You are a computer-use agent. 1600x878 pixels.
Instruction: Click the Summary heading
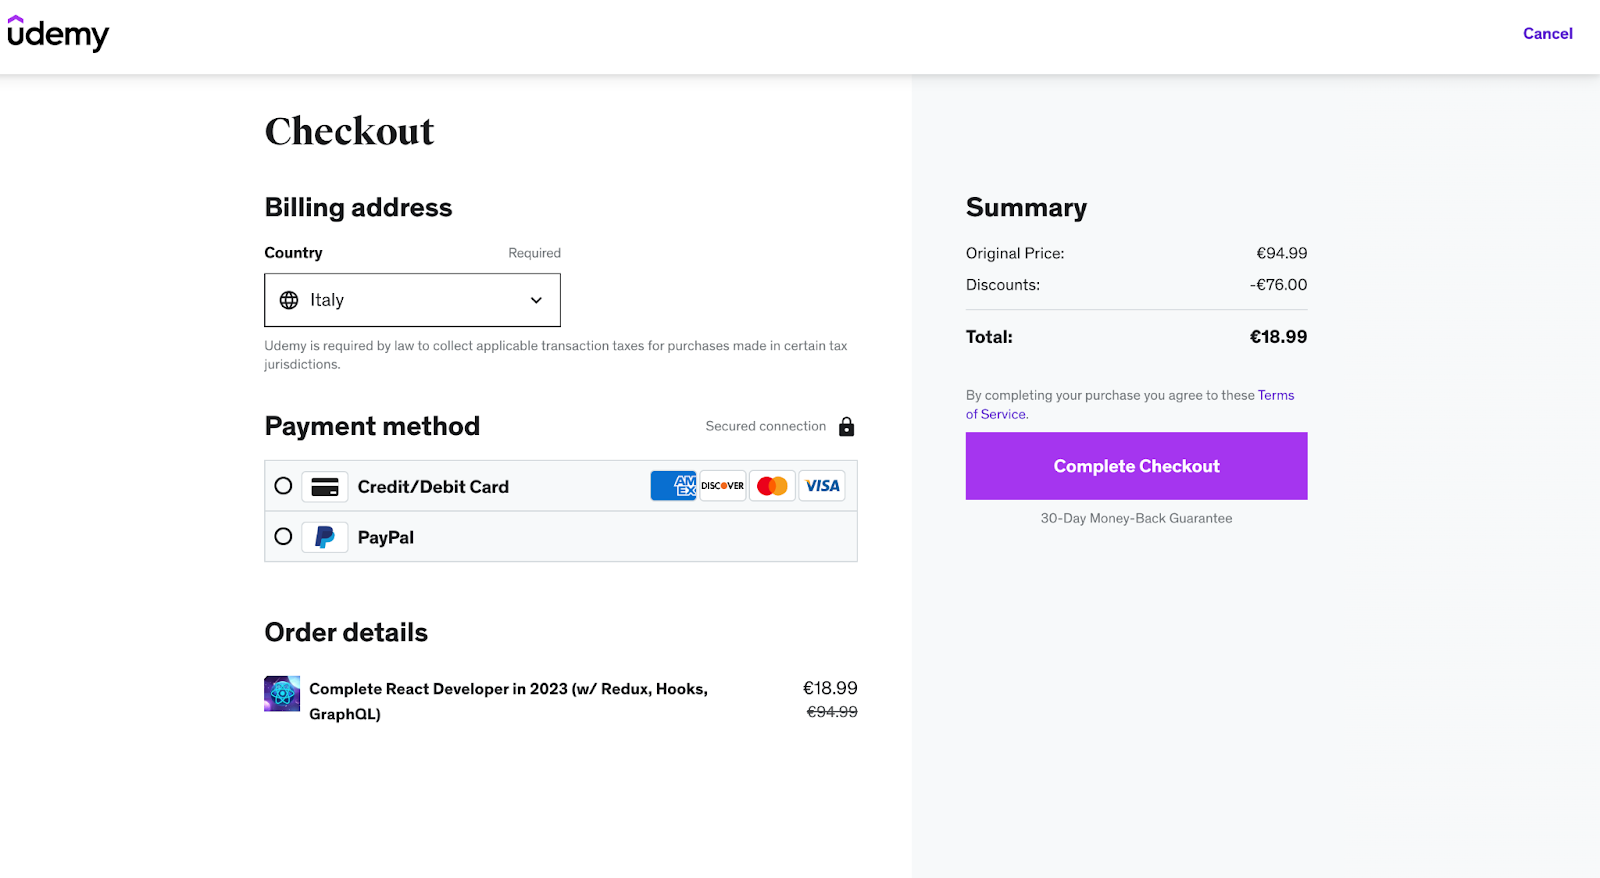[1026, 207]
